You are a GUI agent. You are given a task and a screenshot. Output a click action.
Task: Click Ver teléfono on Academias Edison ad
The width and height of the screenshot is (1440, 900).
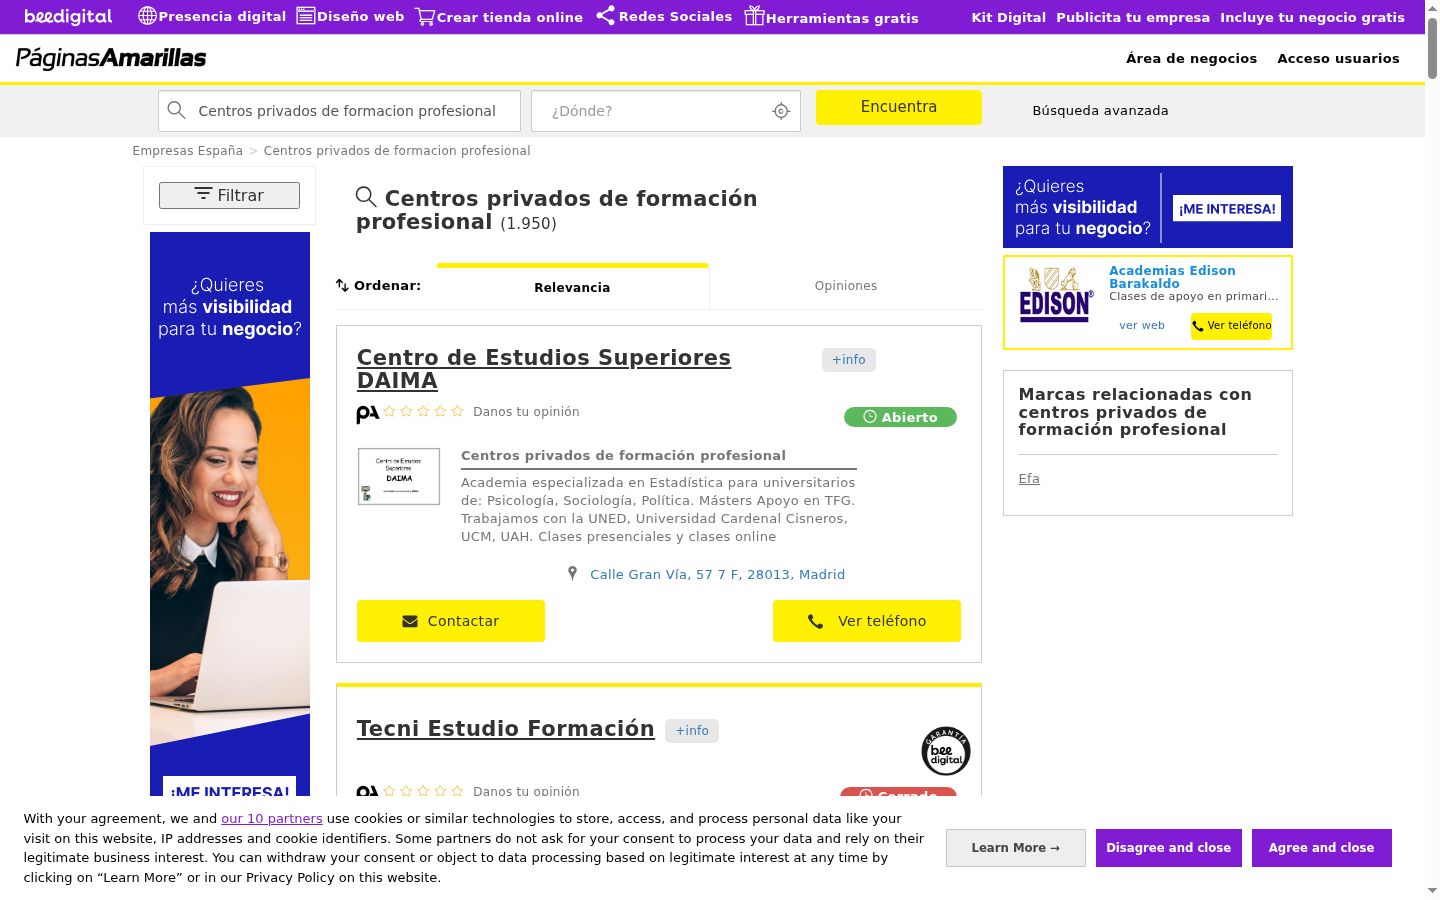(1231, 326)
